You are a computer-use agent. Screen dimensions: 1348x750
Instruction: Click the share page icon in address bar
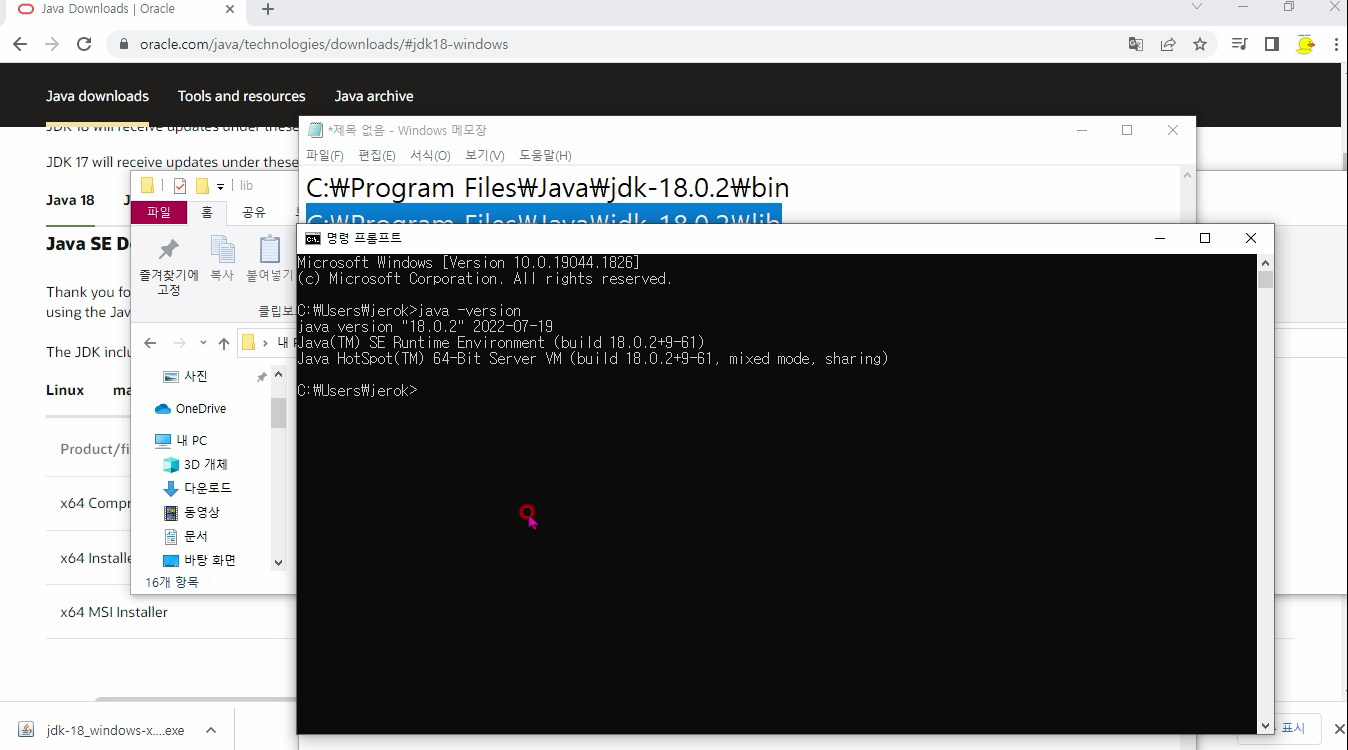point(1168,44)
